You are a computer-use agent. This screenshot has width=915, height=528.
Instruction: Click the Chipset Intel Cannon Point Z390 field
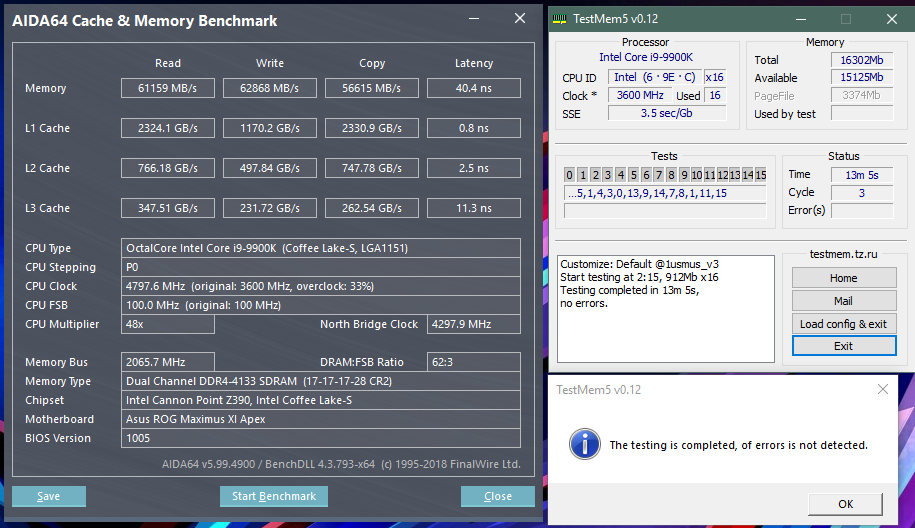click(320, 400)
